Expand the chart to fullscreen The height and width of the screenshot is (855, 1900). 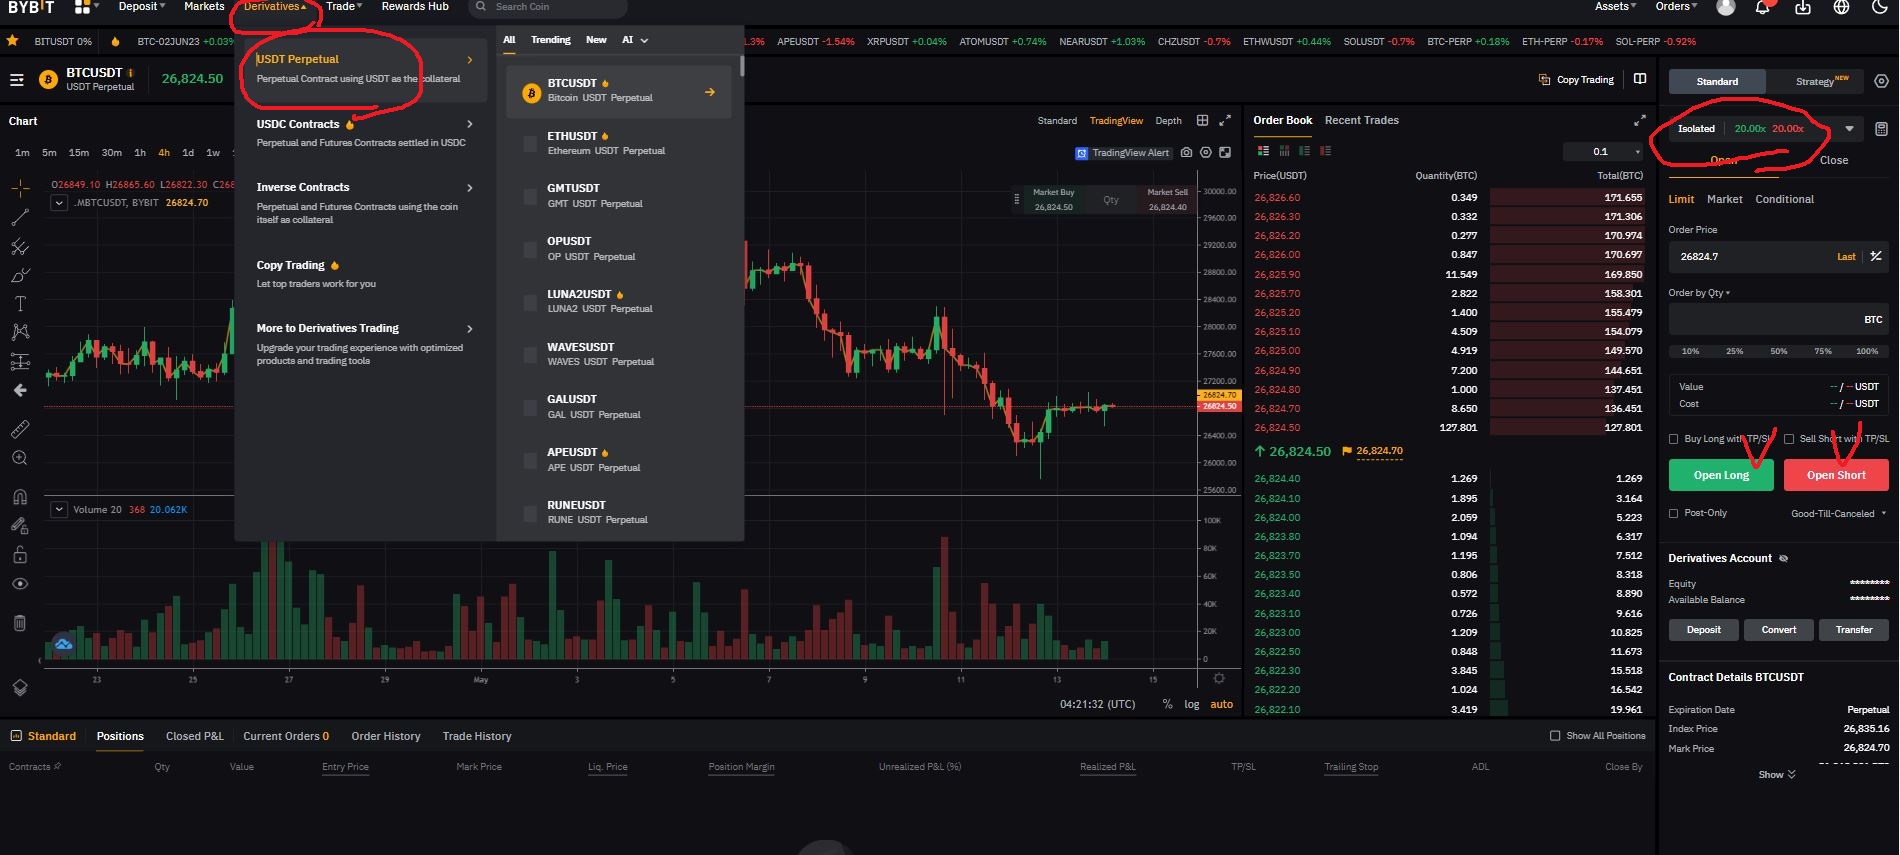(1225, 120)
